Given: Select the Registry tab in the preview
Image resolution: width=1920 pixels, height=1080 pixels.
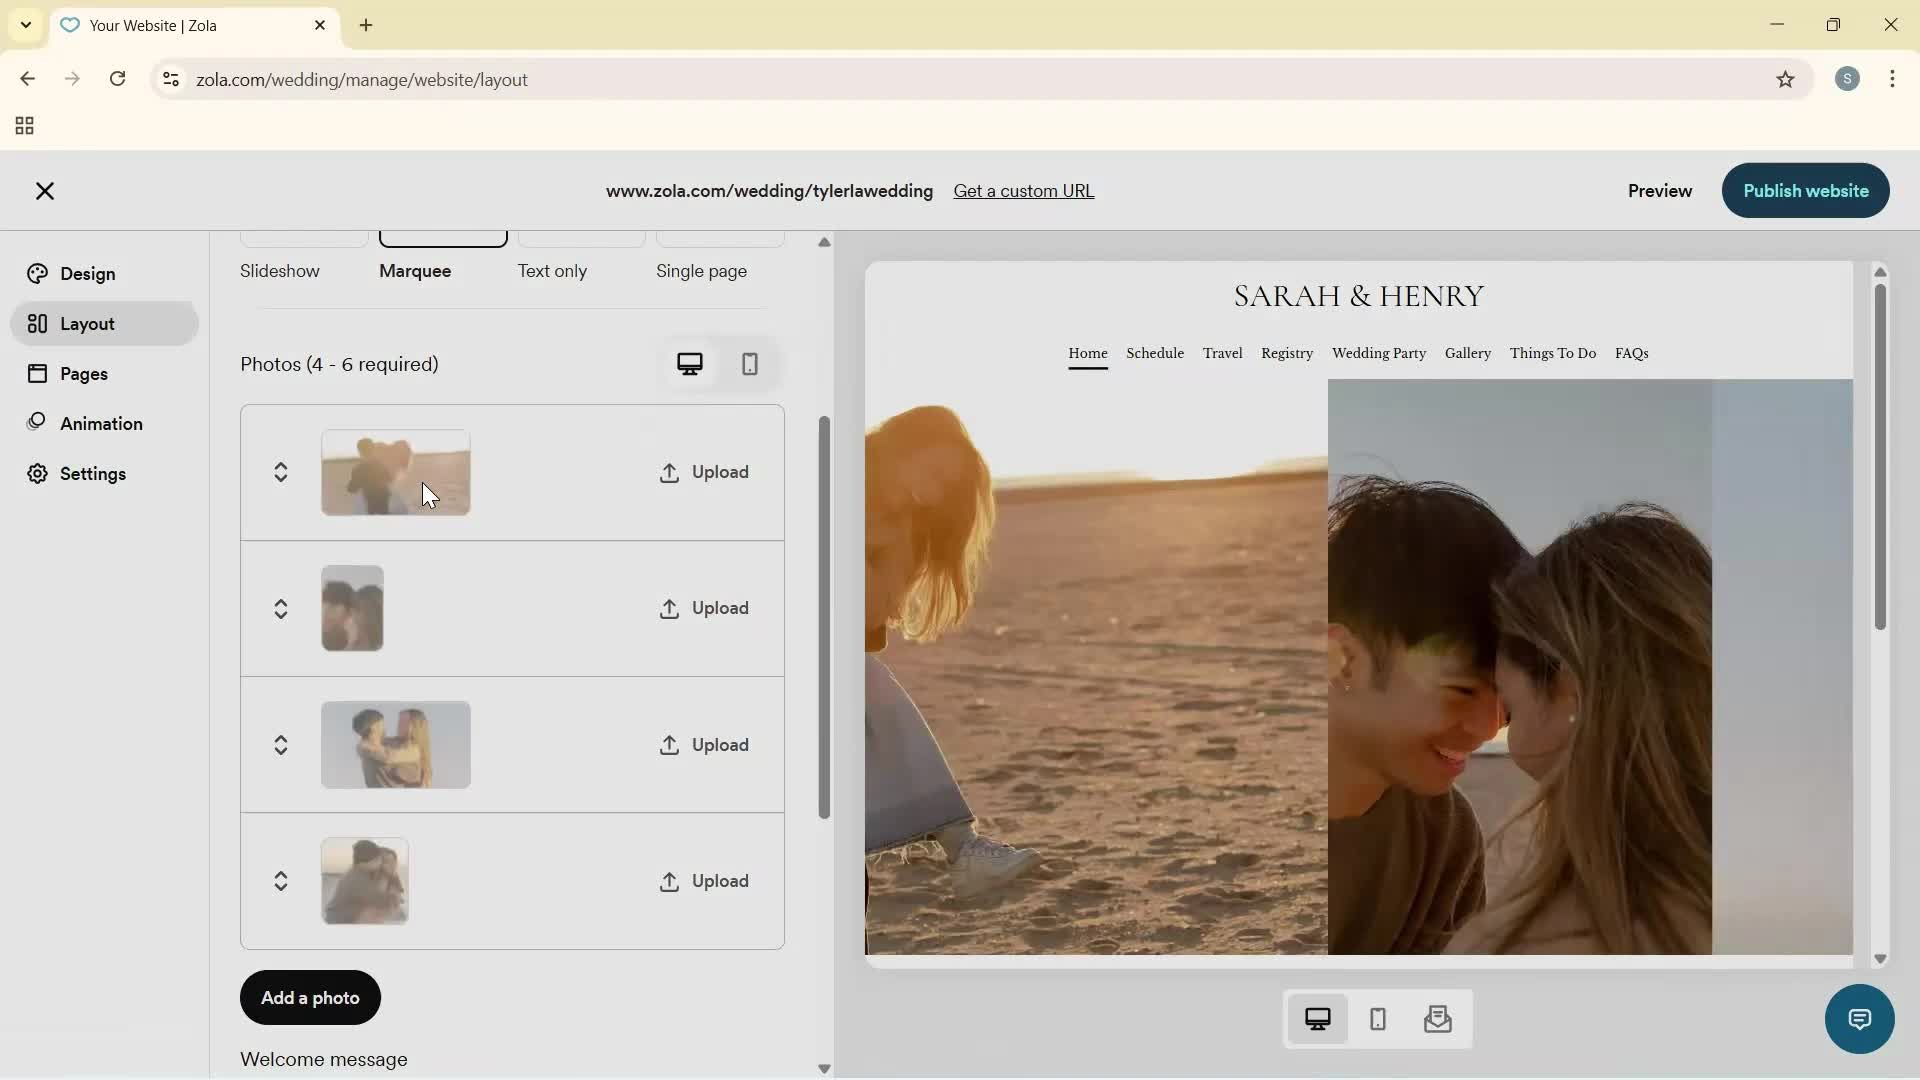Looking at the screenshot, I should pyautogui.click(x=1286, y=353).
